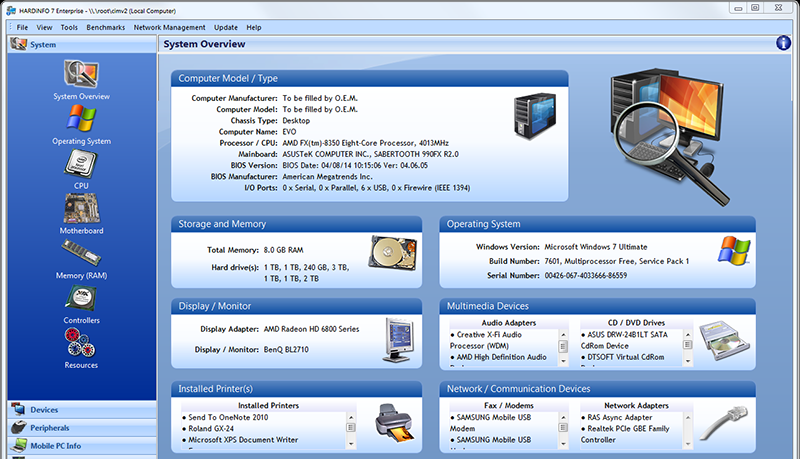Click the monitor icon in Display panel

point(399,340)
